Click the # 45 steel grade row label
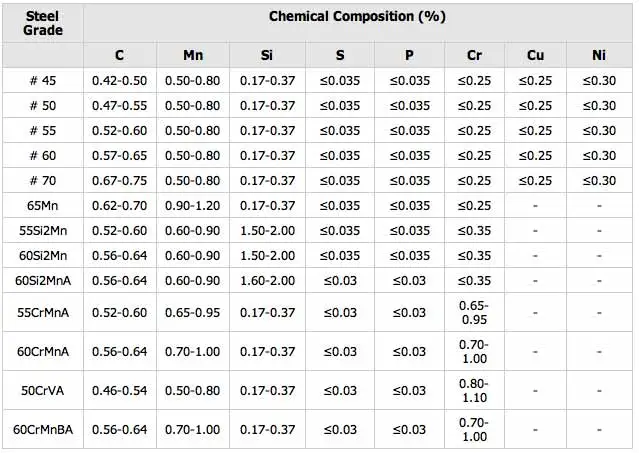This screenshot has width=639, height=453. [x=42, y=81]
